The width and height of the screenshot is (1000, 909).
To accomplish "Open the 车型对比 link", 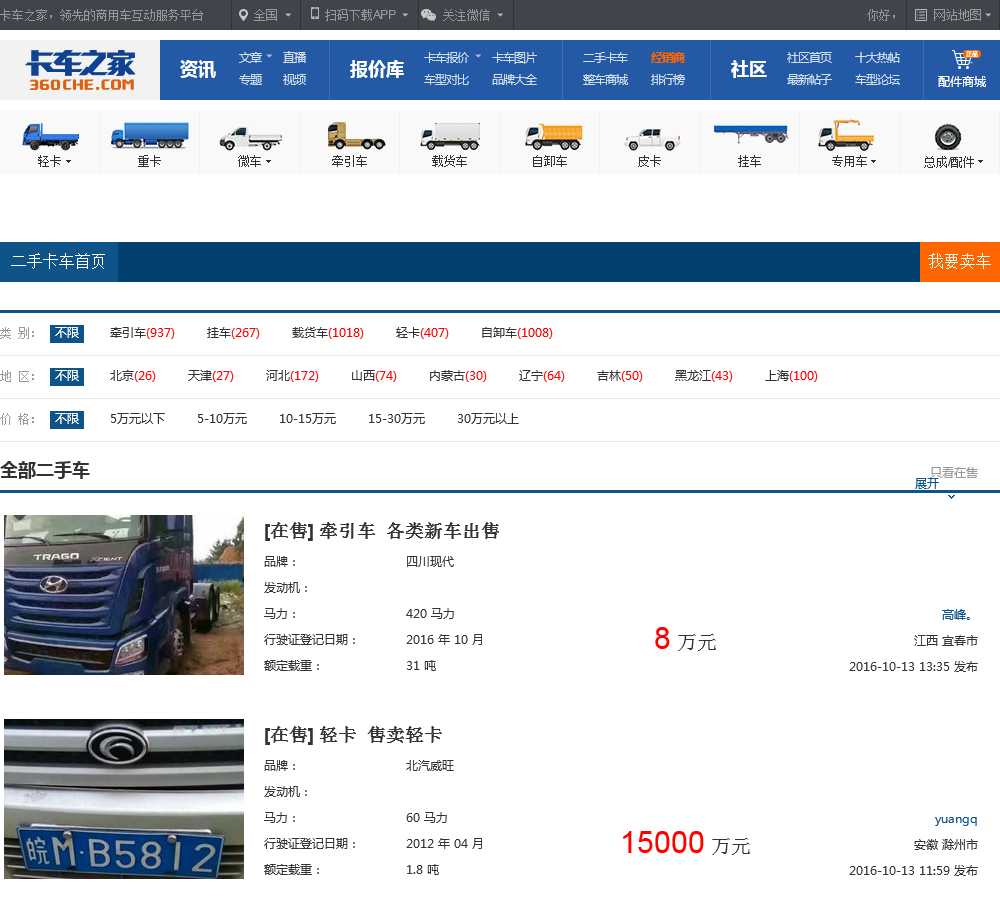I will [x=446, y=80].
